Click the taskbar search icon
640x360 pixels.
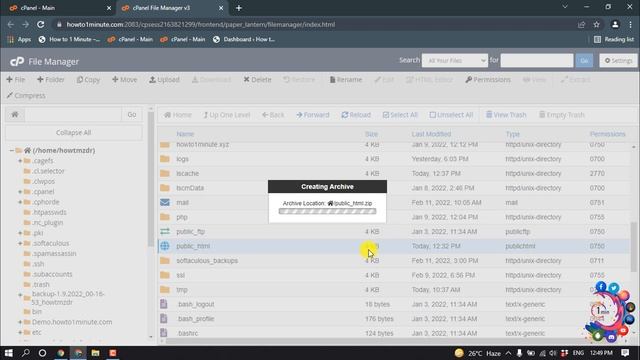point(25,353)
